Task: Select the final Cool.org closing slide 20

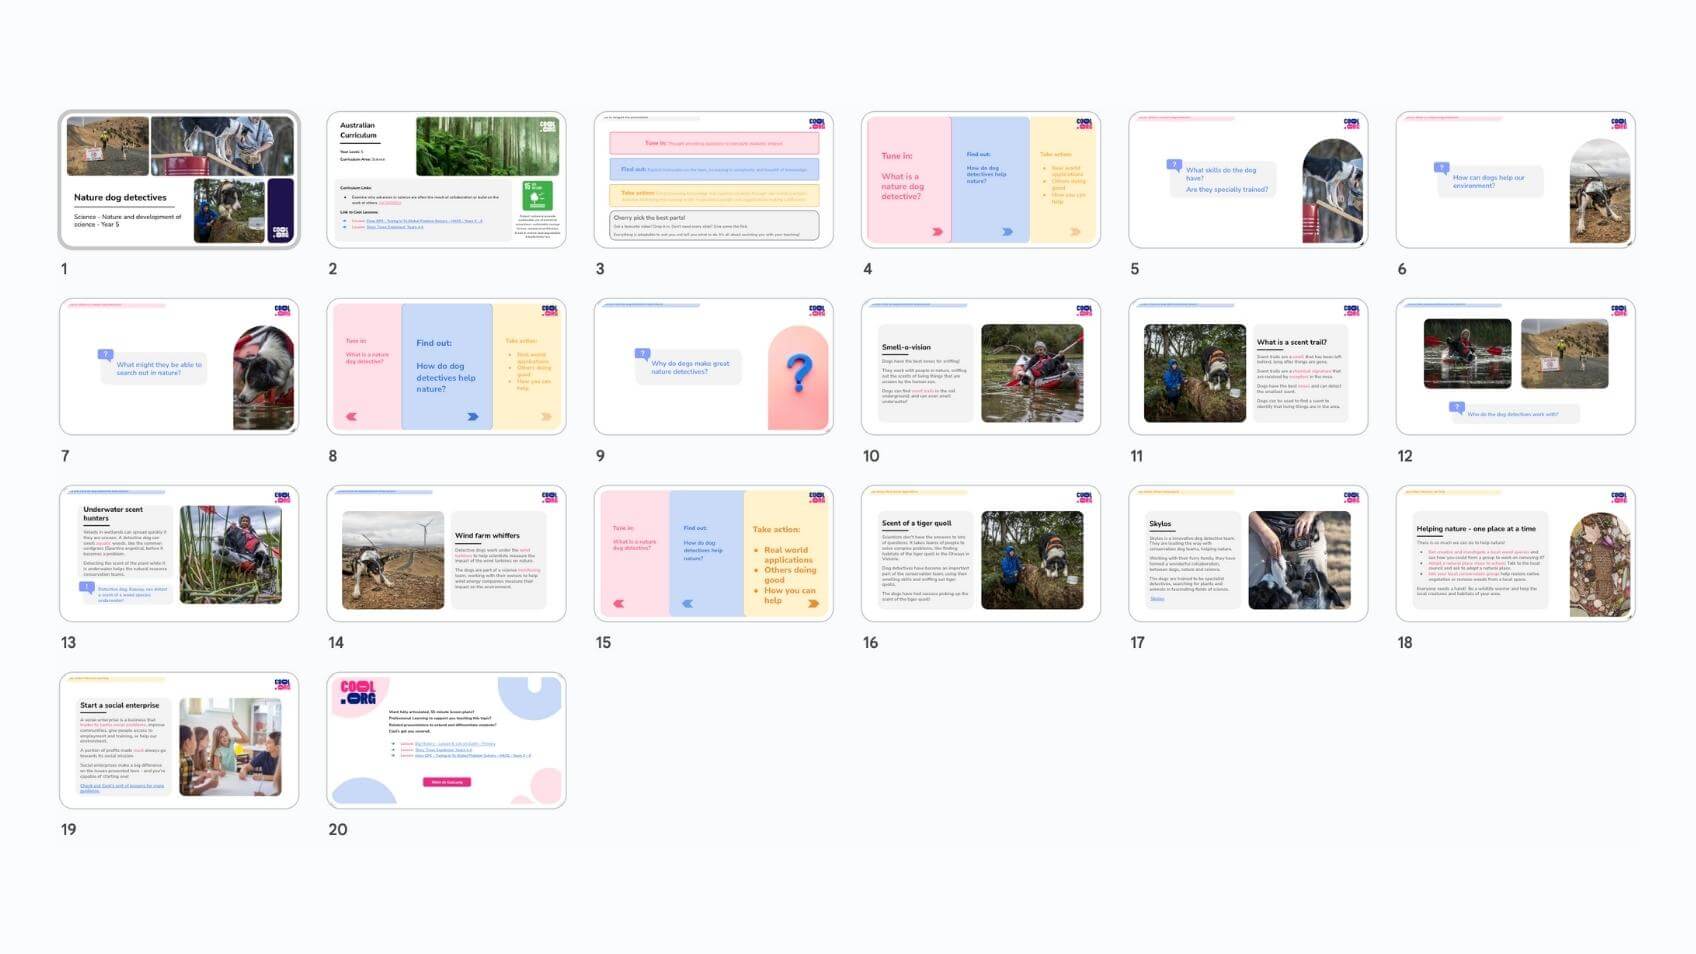Action: pyautogui.click(x=446, y=741)
